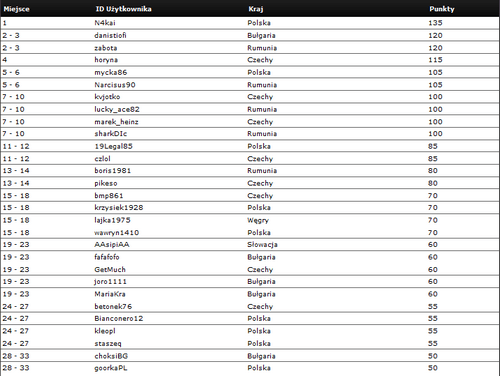The width and height of the screenshot is (500, 376).
Task: Click the Miejsce column header
Action: point(16,9)
